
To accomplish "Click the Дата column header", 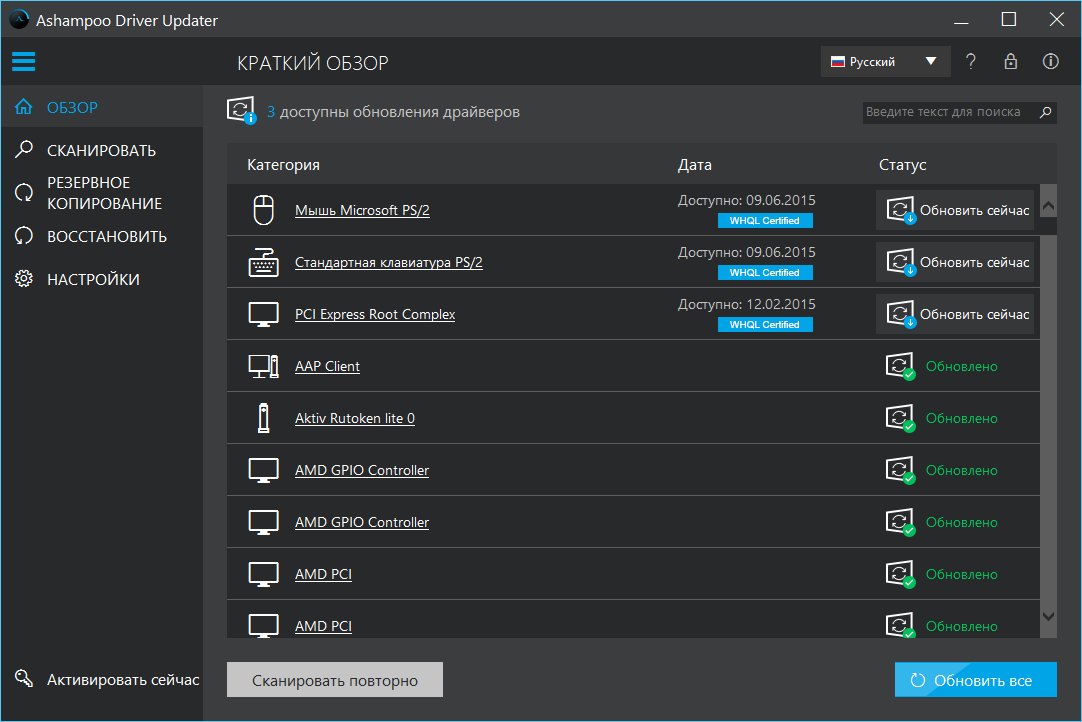I will 694,165.
